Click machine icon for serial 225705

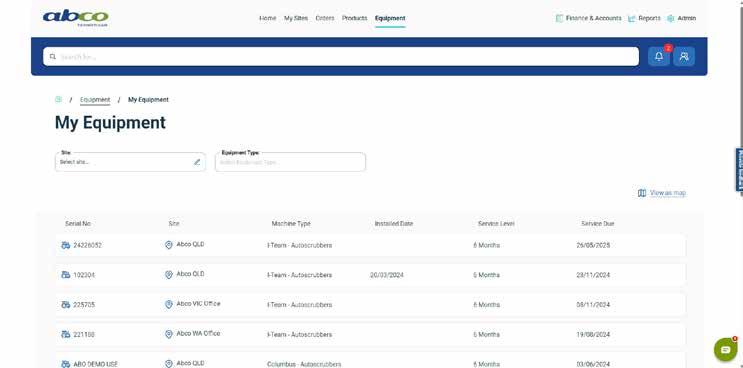(66, 305)
